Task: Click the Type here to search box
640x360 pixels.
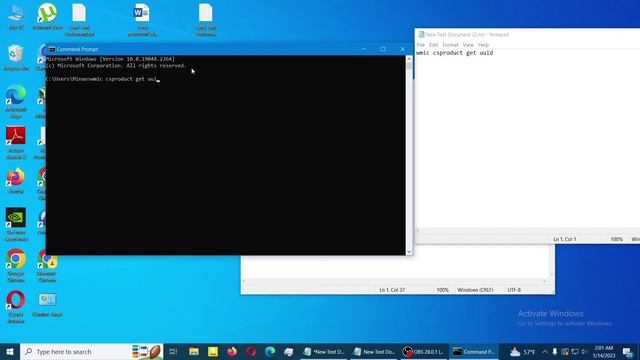Action: point(92,351)
